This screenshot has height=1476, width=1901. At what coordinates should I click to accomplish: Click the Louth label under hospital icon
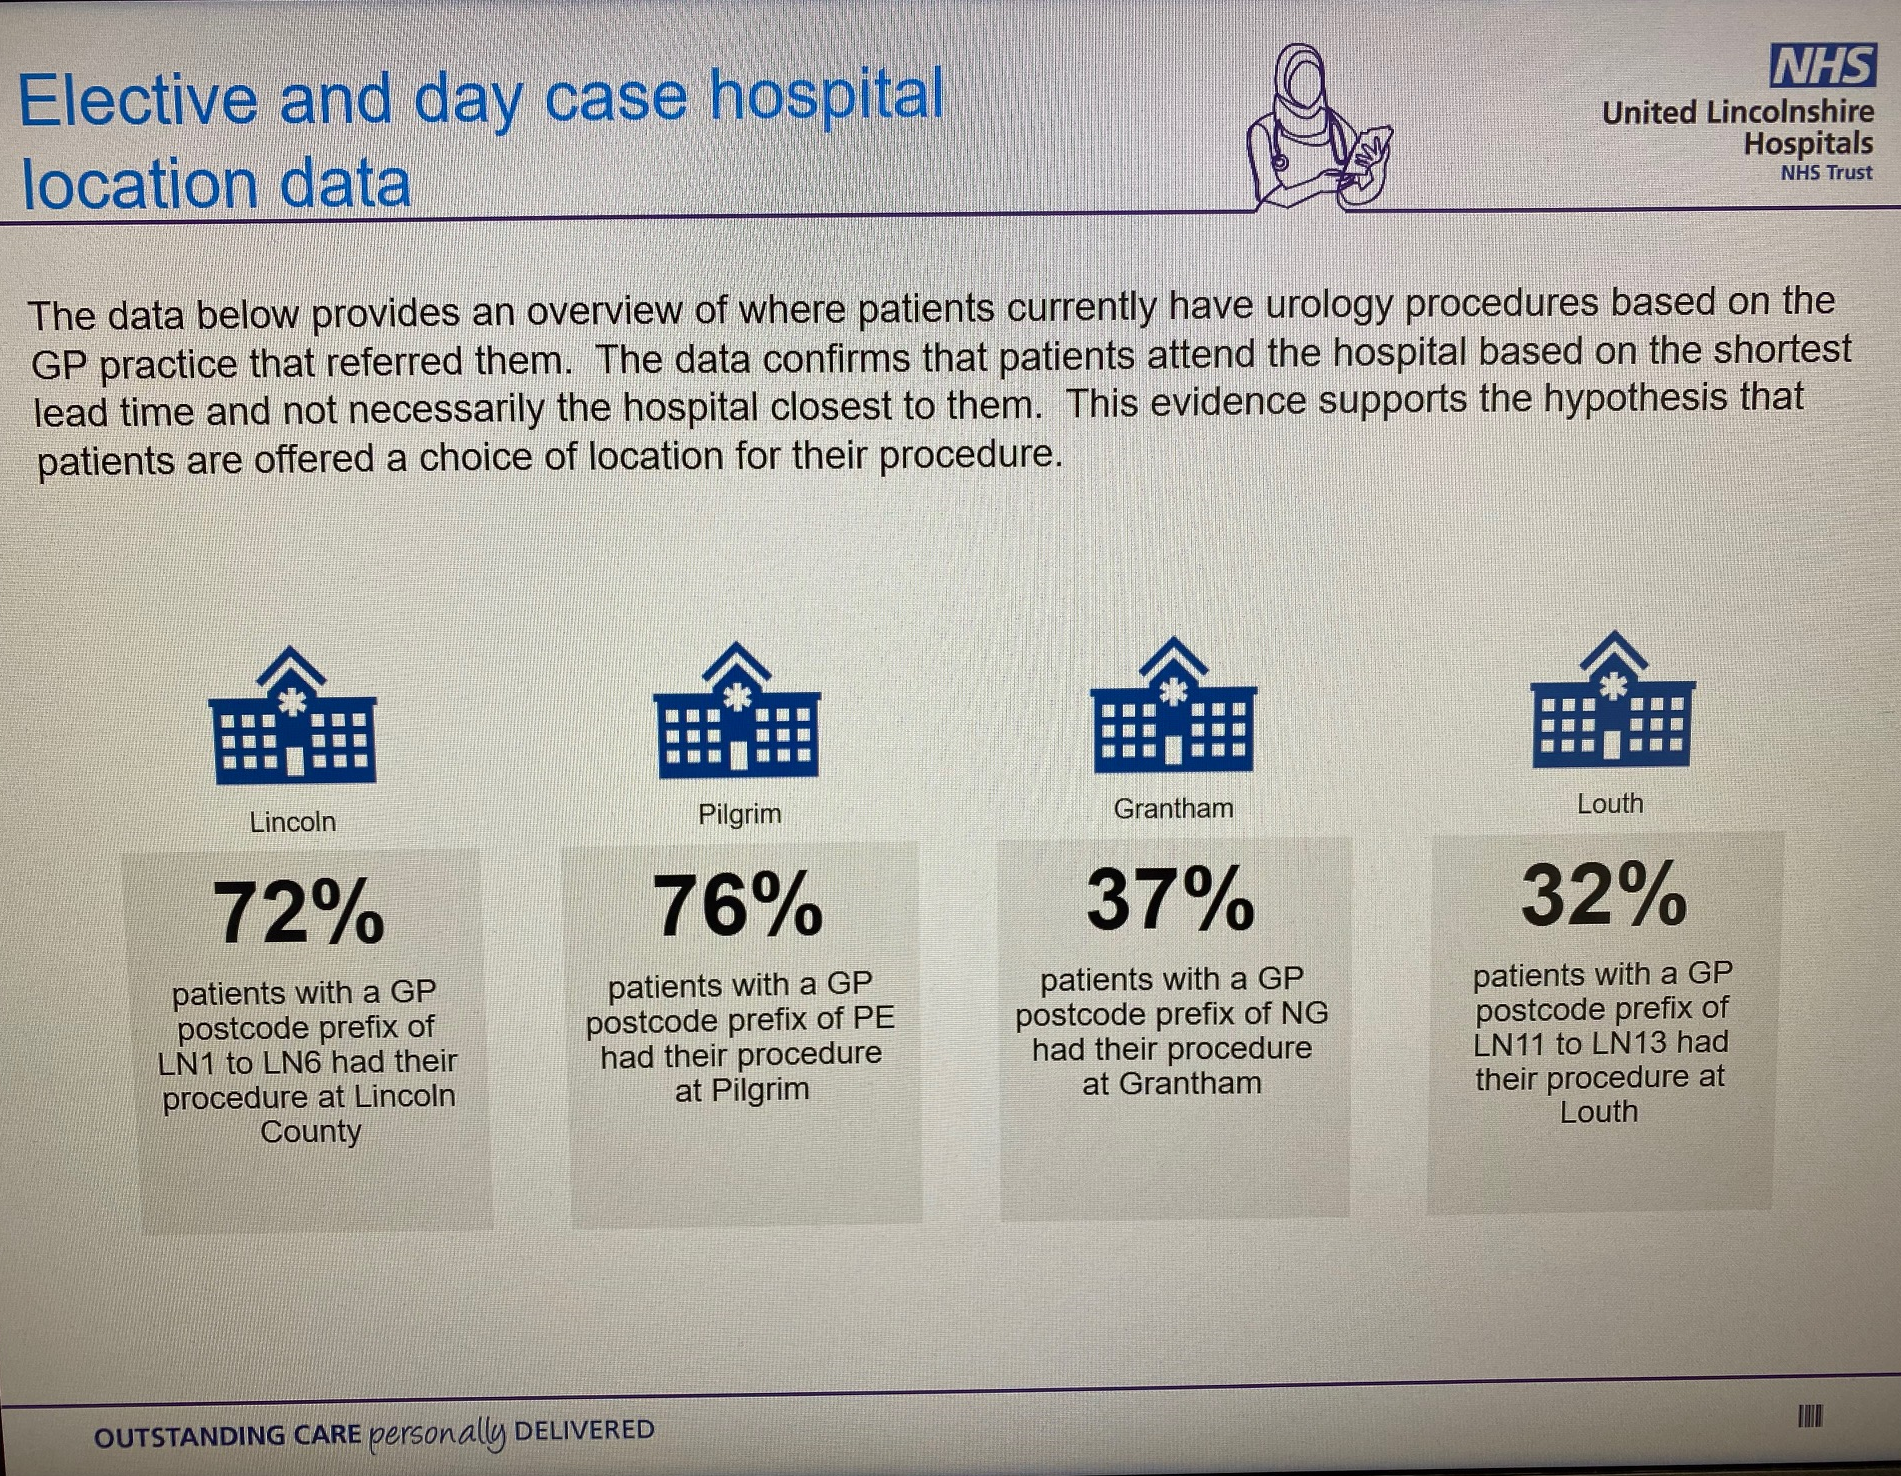click(x=1610, y=804)
